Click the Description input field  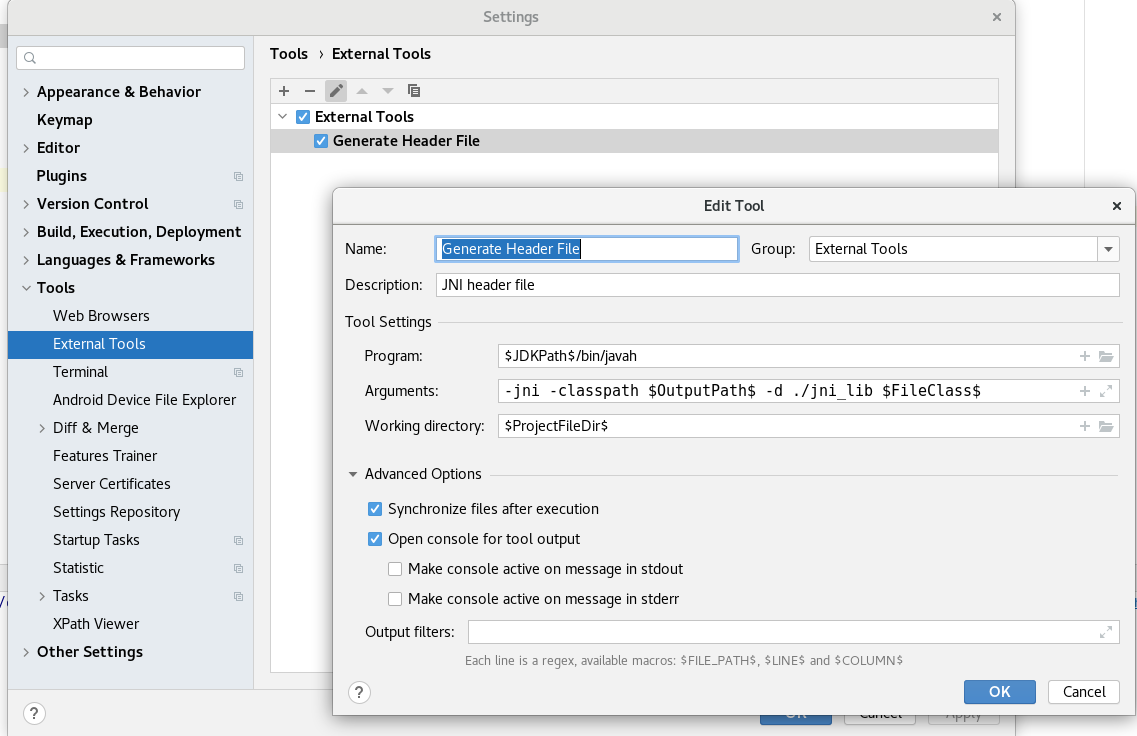(777, 285)
